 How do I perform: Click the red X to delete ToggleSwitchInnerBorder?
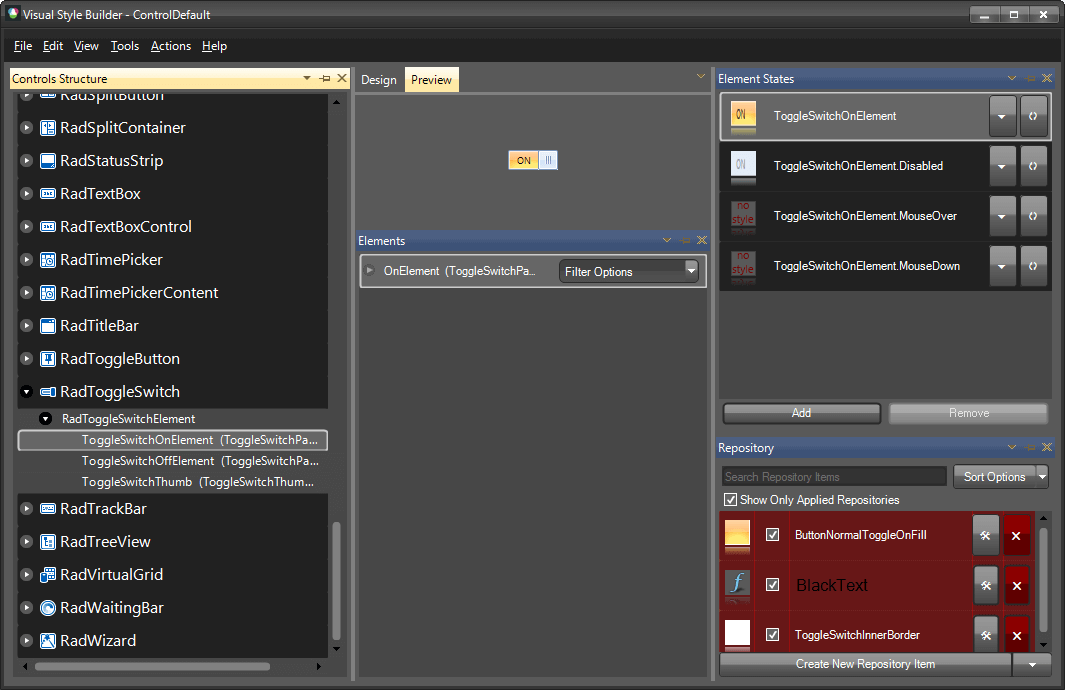point(1016,634)
